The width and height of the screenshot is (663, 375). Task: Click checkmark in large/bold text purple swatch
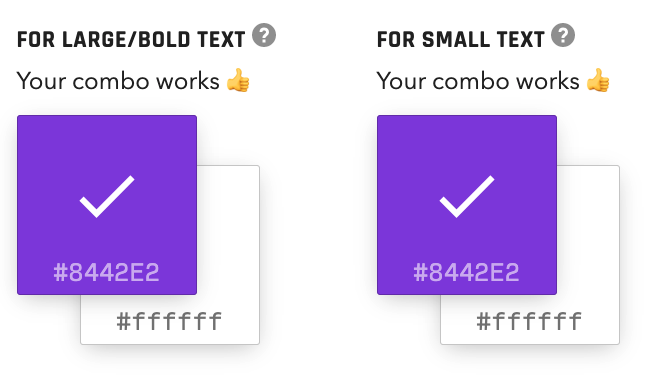107,197
